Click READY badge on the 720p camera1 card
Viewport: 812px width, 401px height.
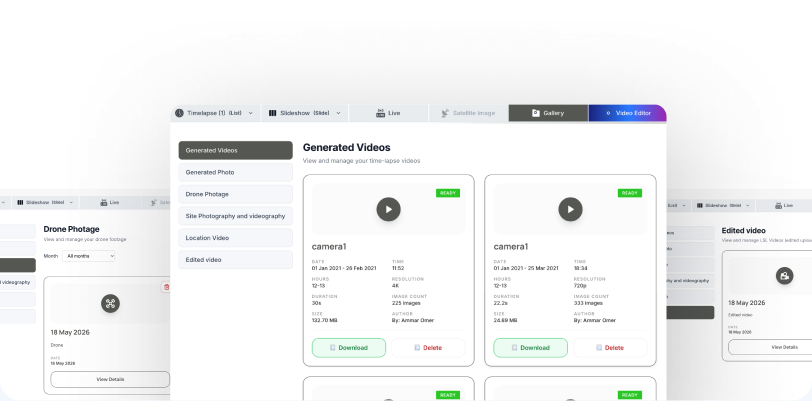[x=630, y=193]
